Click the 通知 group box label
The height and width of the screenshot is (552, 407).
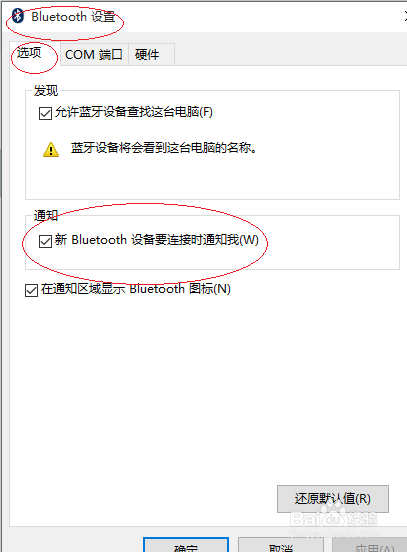[x=46, y=215]
